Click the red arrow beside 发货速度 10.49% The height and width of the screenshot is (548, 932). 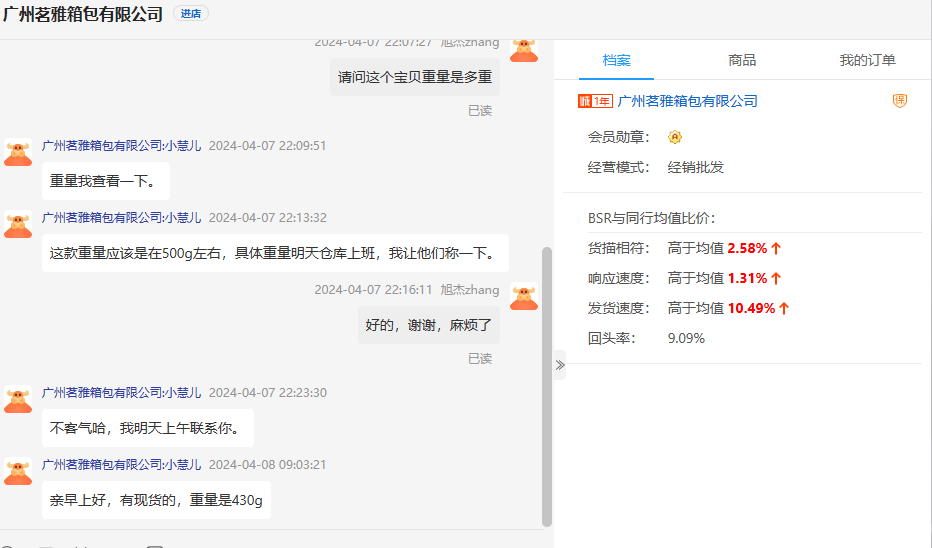pos(784,308)
